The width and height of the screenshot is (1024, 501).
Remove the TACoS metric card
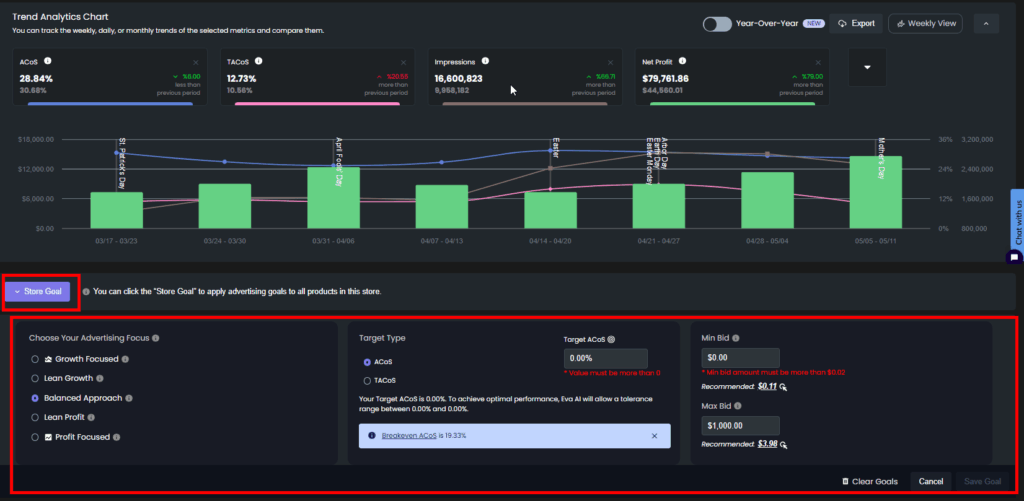pyautogui.click(x=403, y=62)
